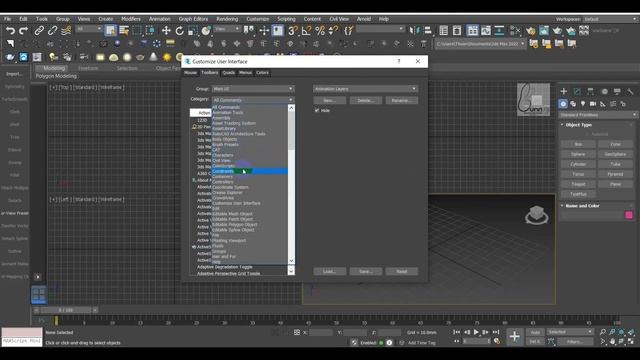
Task: Select Customize User Interface in category list
Action: [236, 203]
